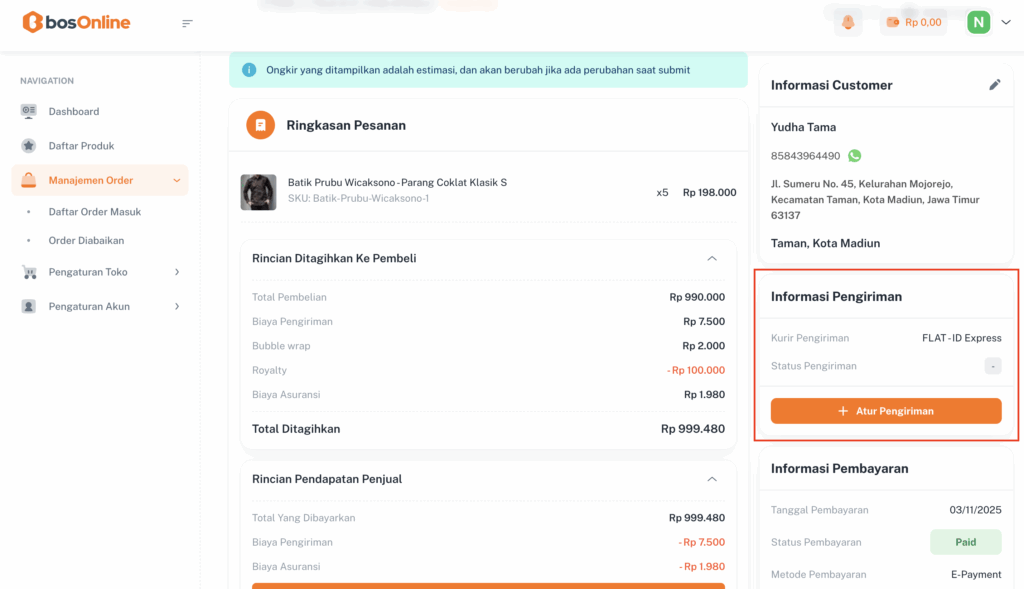Collapse Rincian Ditagihkan Ke Pembeli section
Screen dimensions: 1024x589
pos(712,258)
